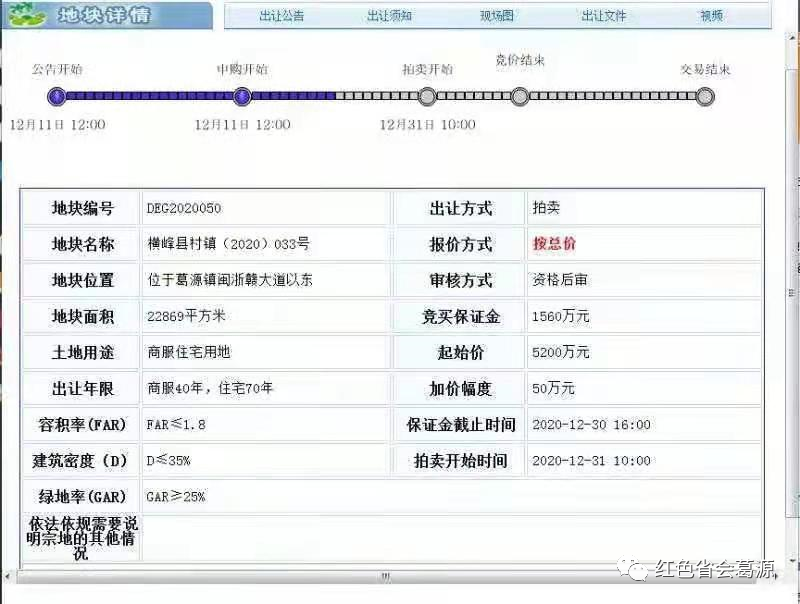800x604 pixels.
Task: Click the 起始价 label cell
Action: click(x=460, y=352)
